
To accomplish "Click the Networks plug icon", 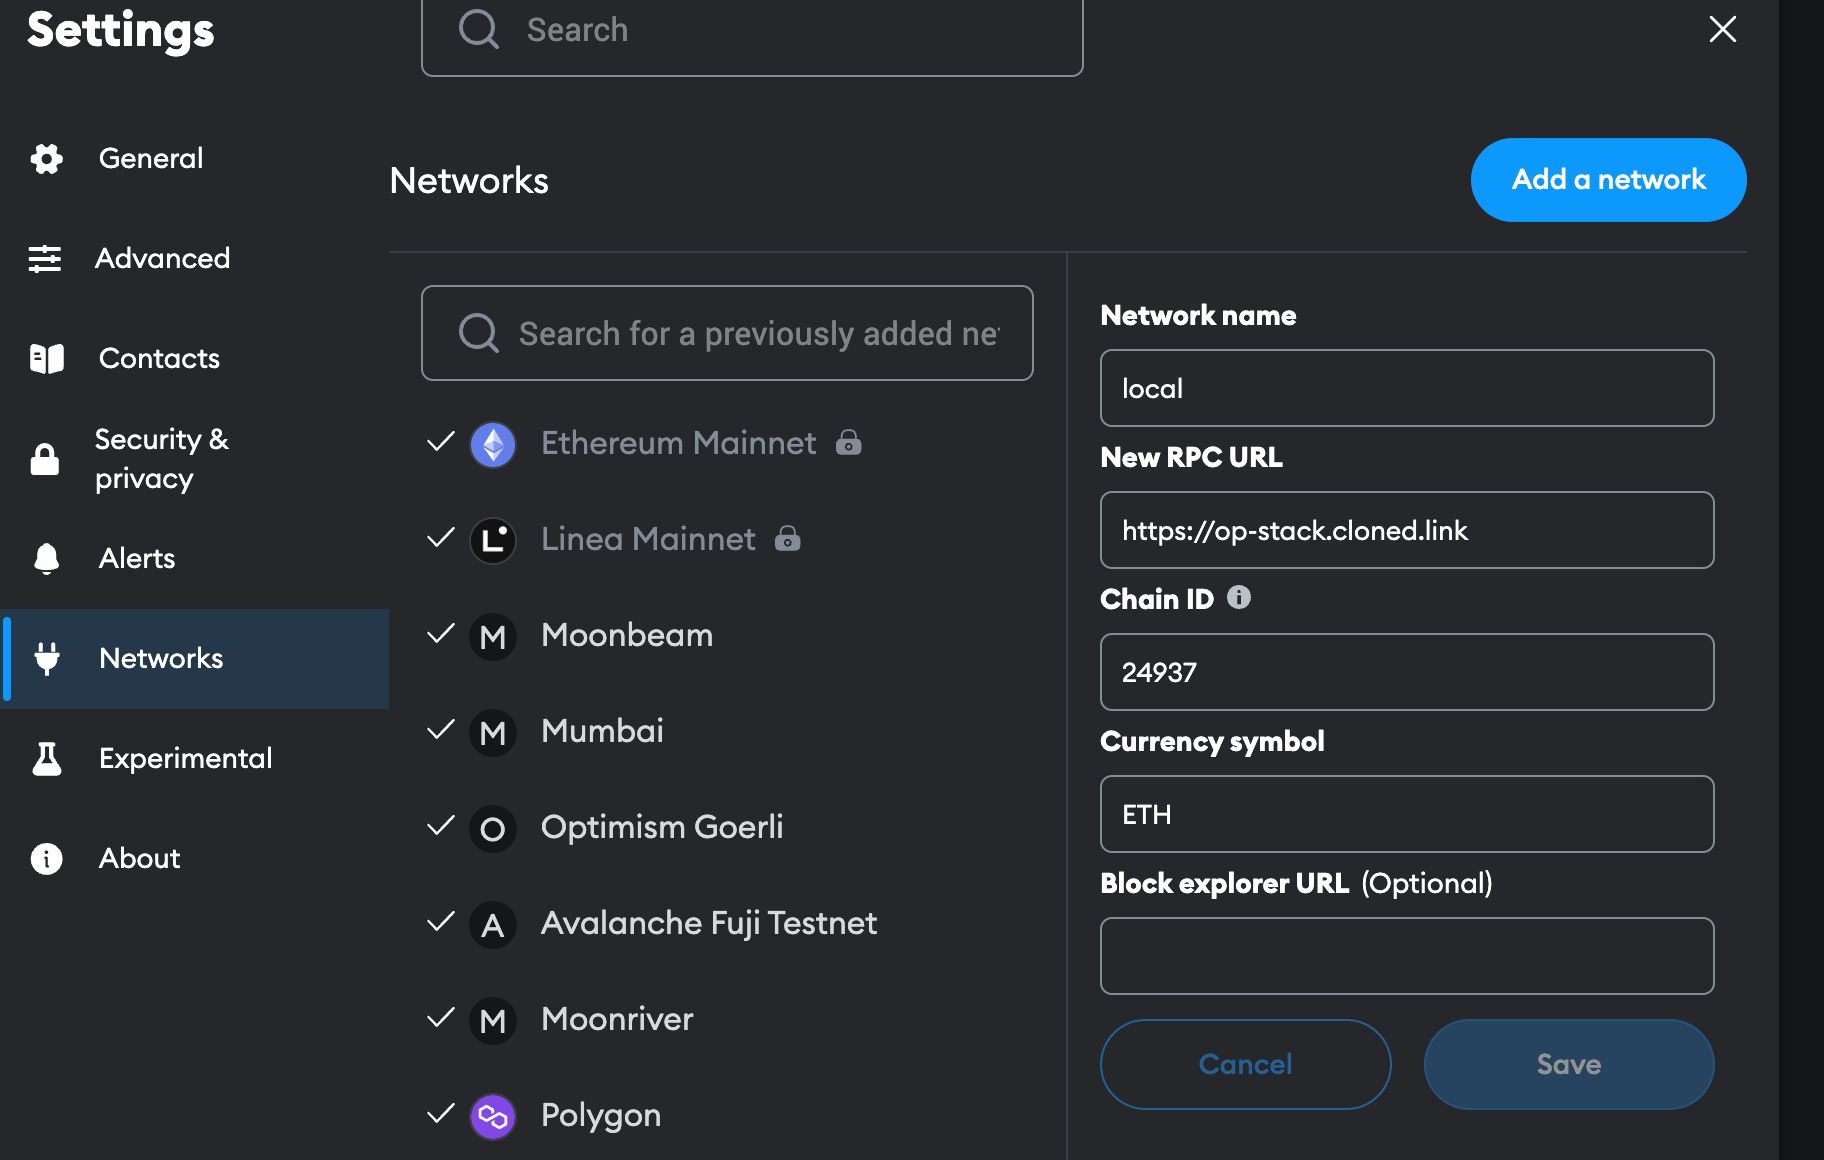I will coord(46,658).
